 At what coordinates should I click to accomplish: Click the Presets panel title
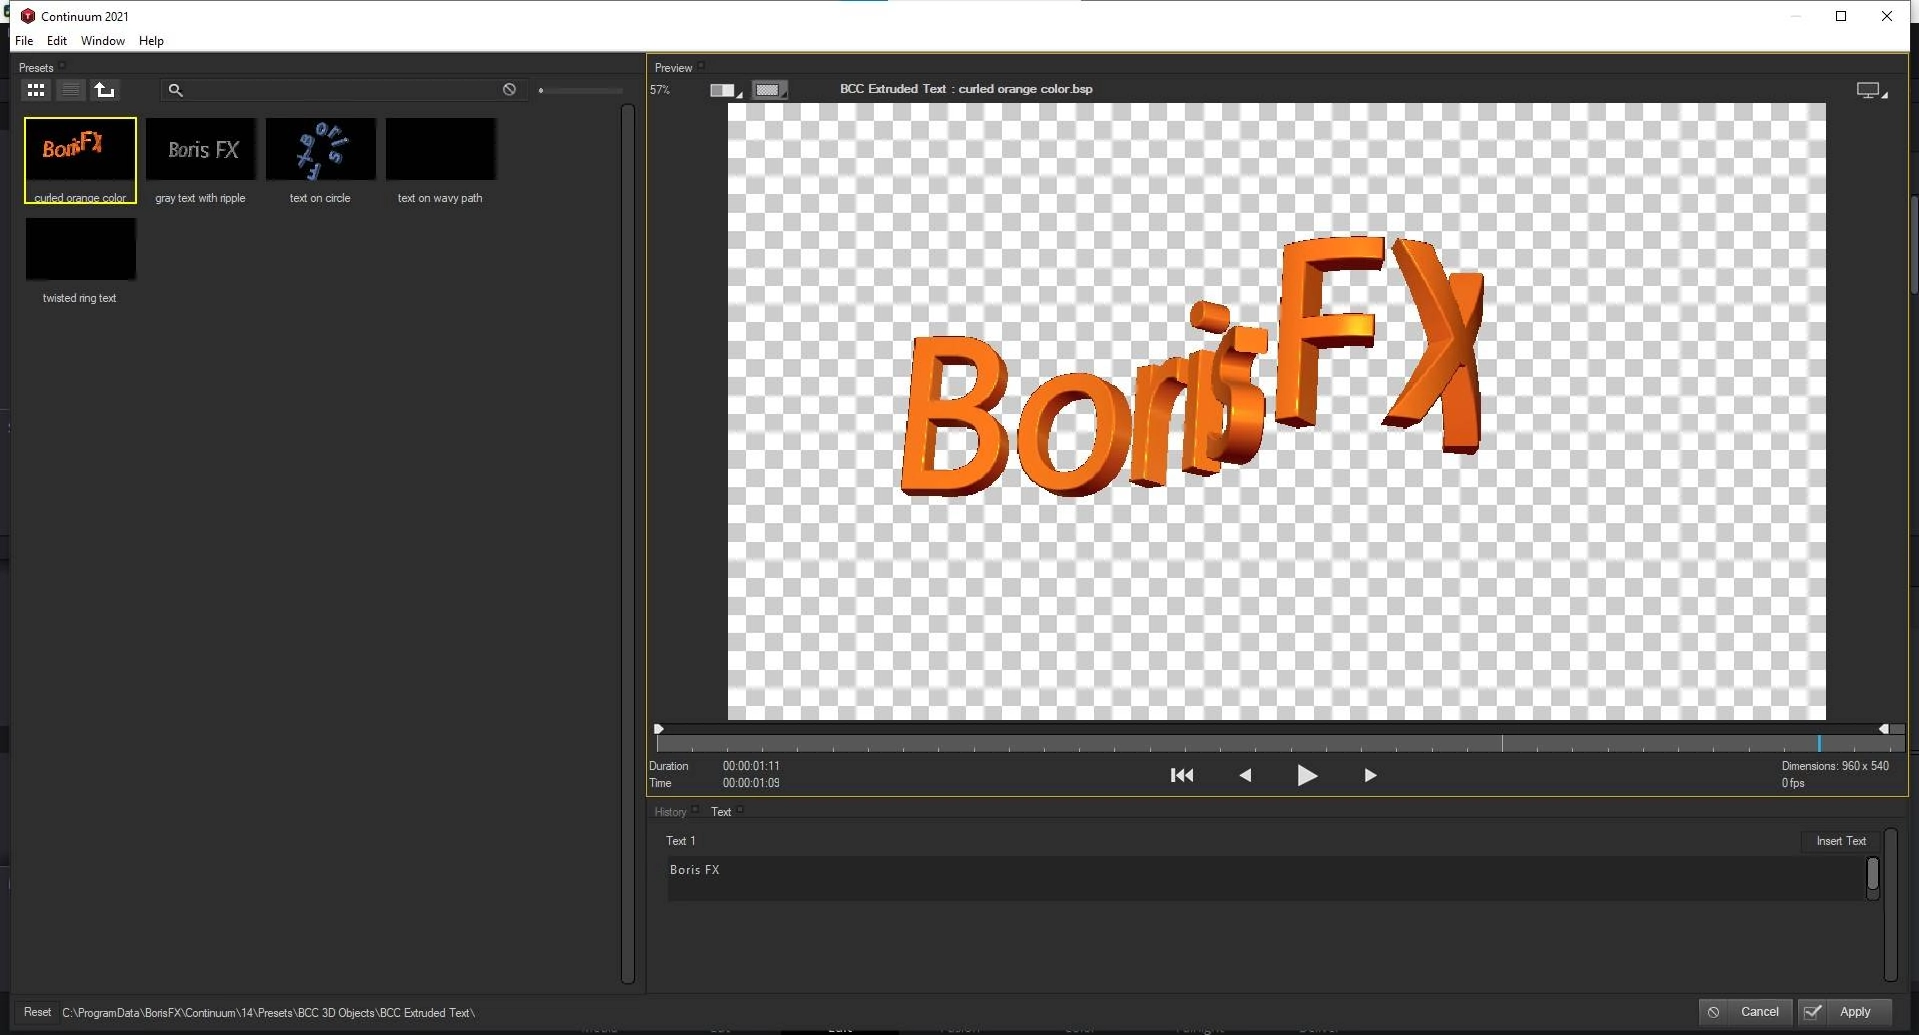coord(36,68)
